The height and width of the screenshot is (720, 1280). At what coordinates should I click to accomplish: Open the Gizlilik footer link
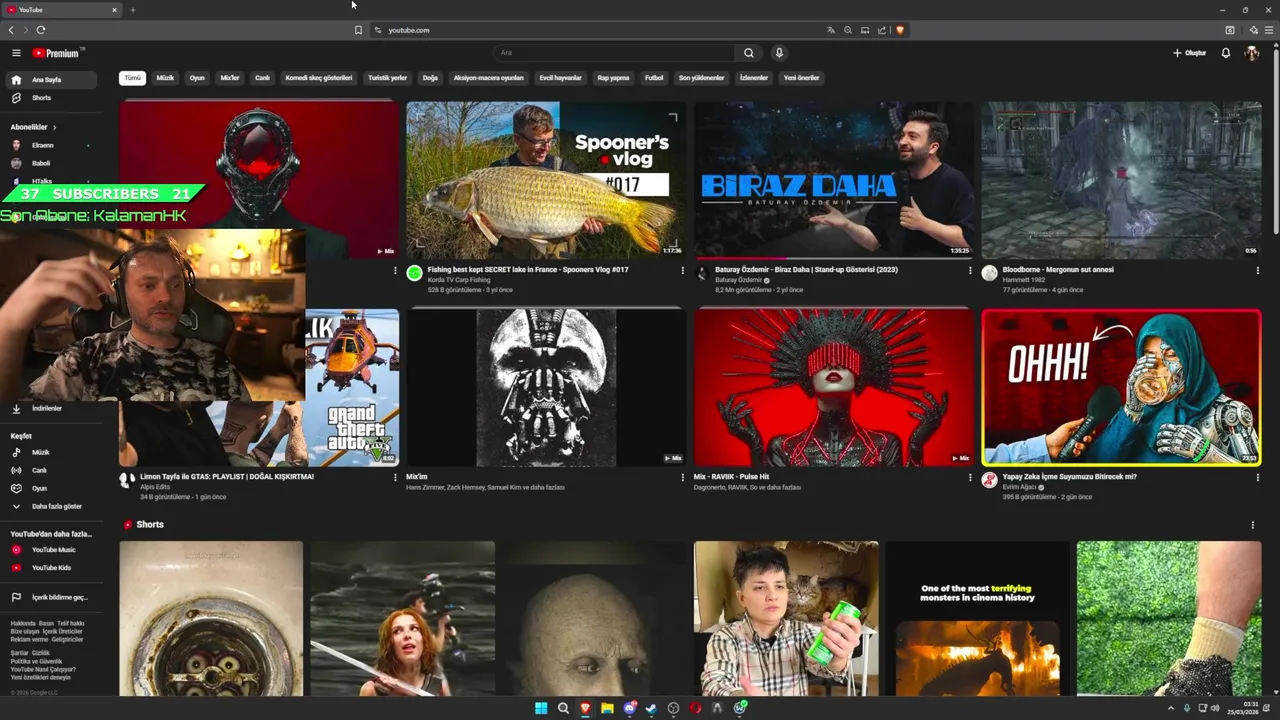(40, 653)
